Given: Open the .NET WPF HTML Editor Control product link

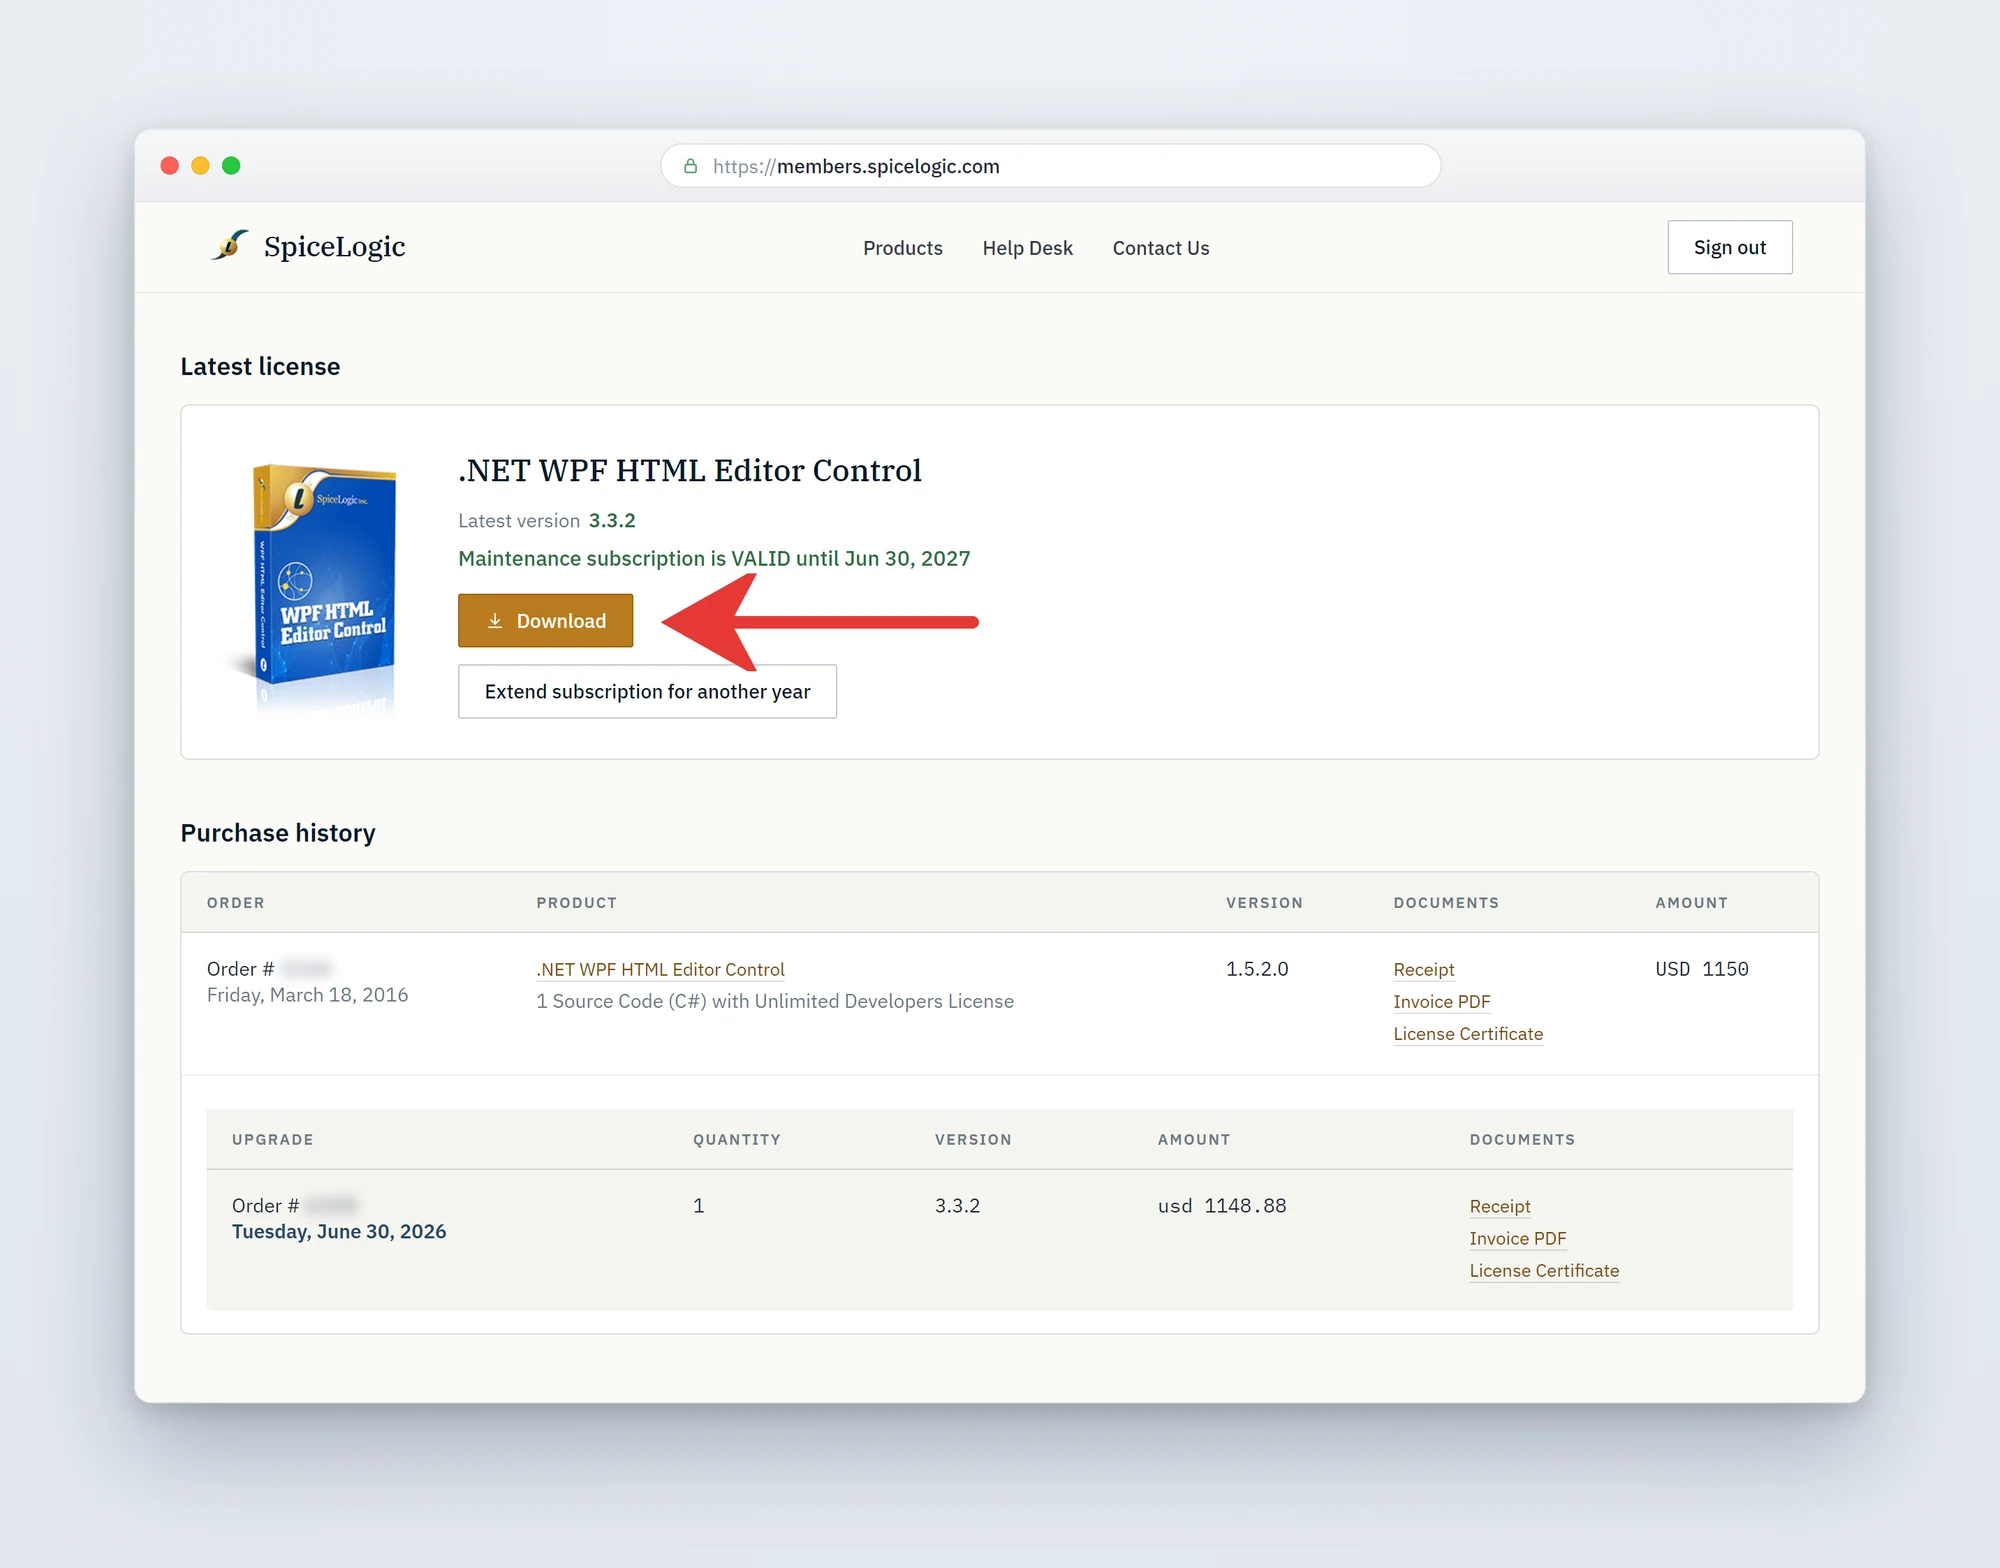Looking at the screenshot, I should 660,969.
